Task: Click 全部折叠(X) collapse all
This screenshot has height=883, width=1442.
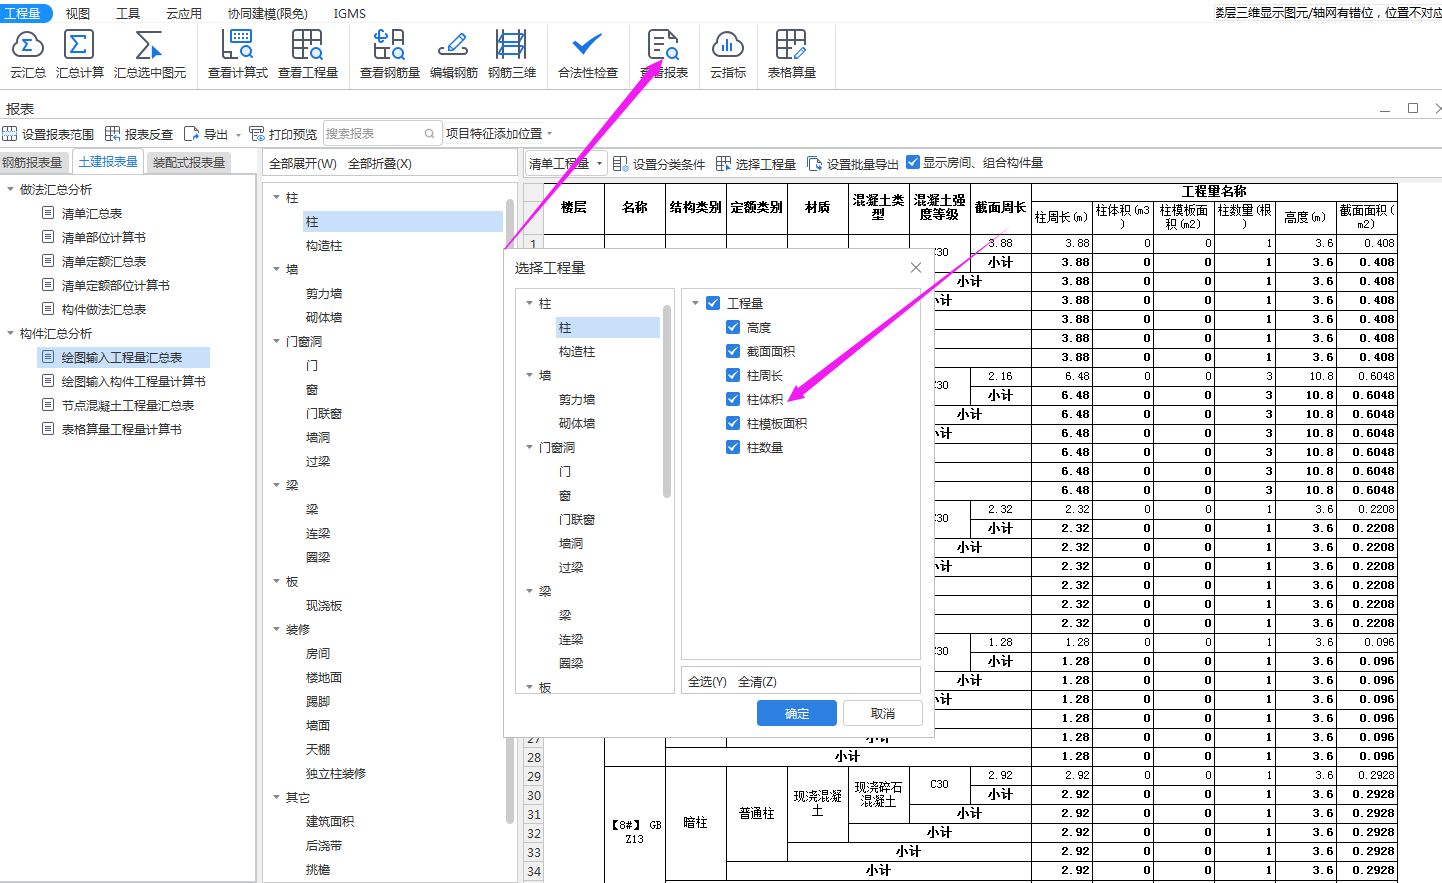Action: point(380,163)
